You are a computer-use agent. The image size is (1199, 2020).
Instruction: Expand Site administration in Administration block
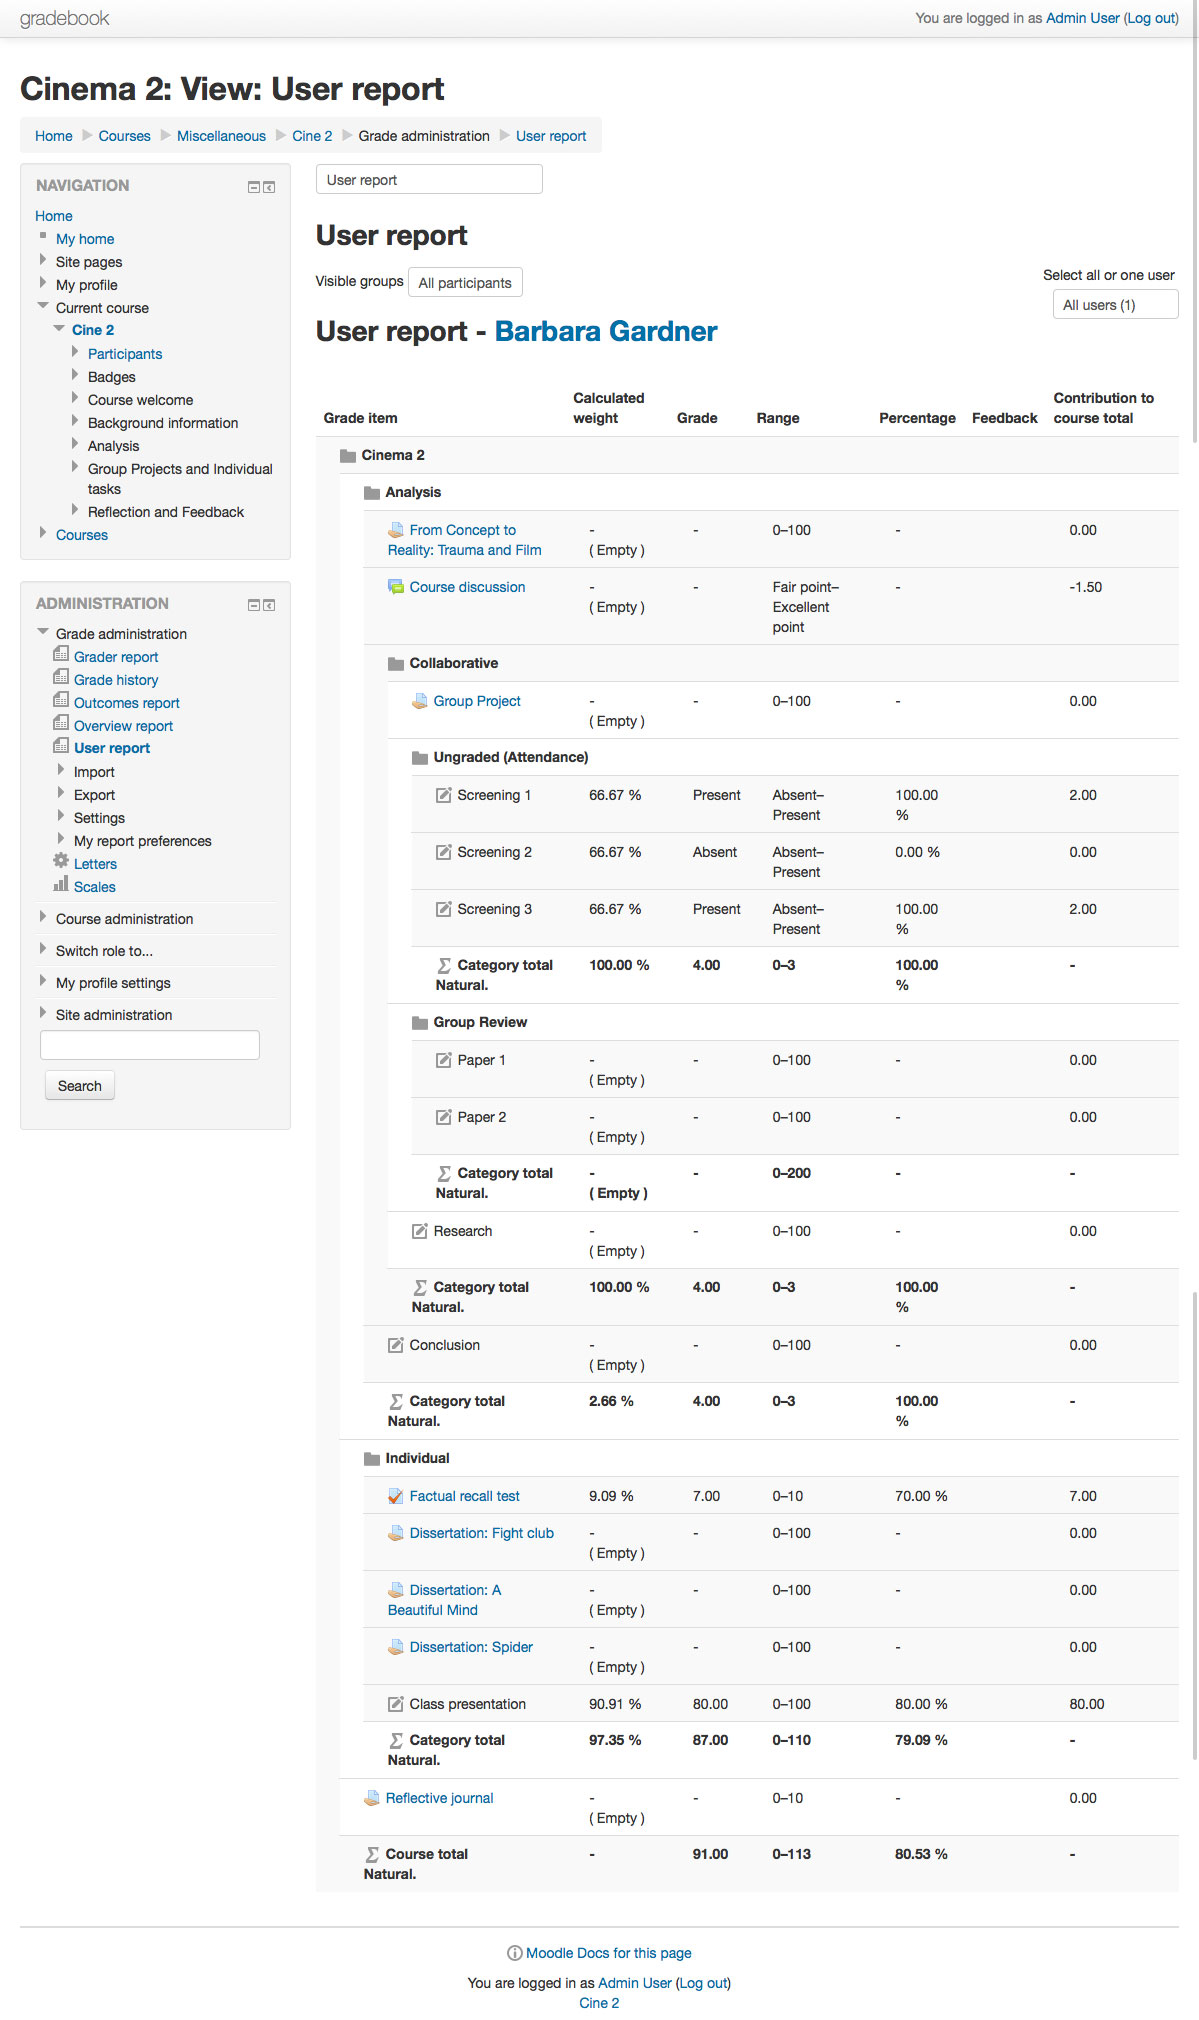click(x=43, y=1013)
